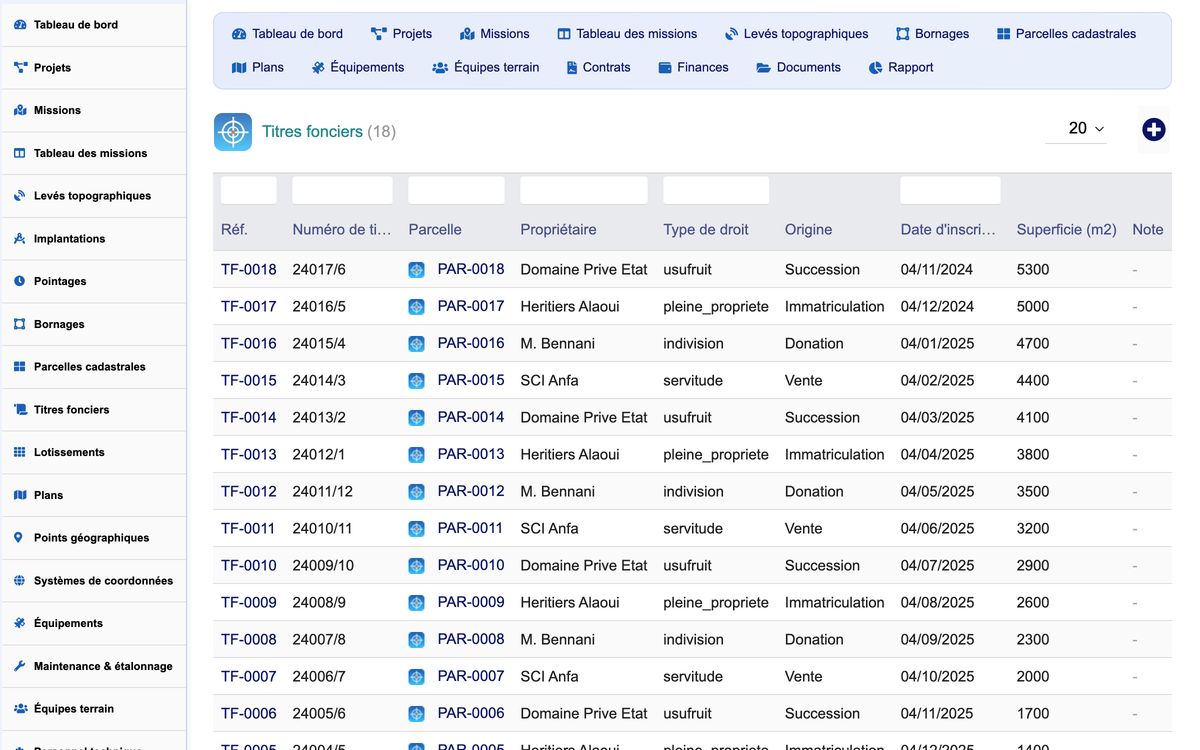The height and width of the screenshot is (750, 1200).
Task: Switch to Rapport top navigation tab
Action: click(x=901, y=68)
